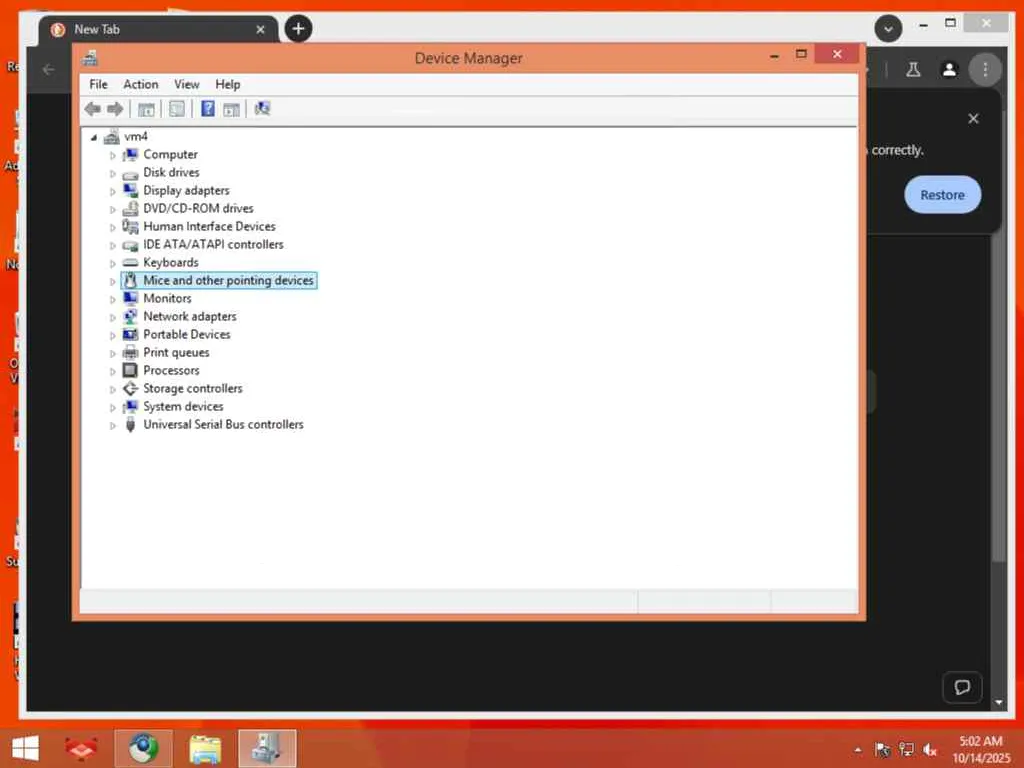
Task: Click the Show/Hide Console Tree toolbar icon
Action: point(146,109)
